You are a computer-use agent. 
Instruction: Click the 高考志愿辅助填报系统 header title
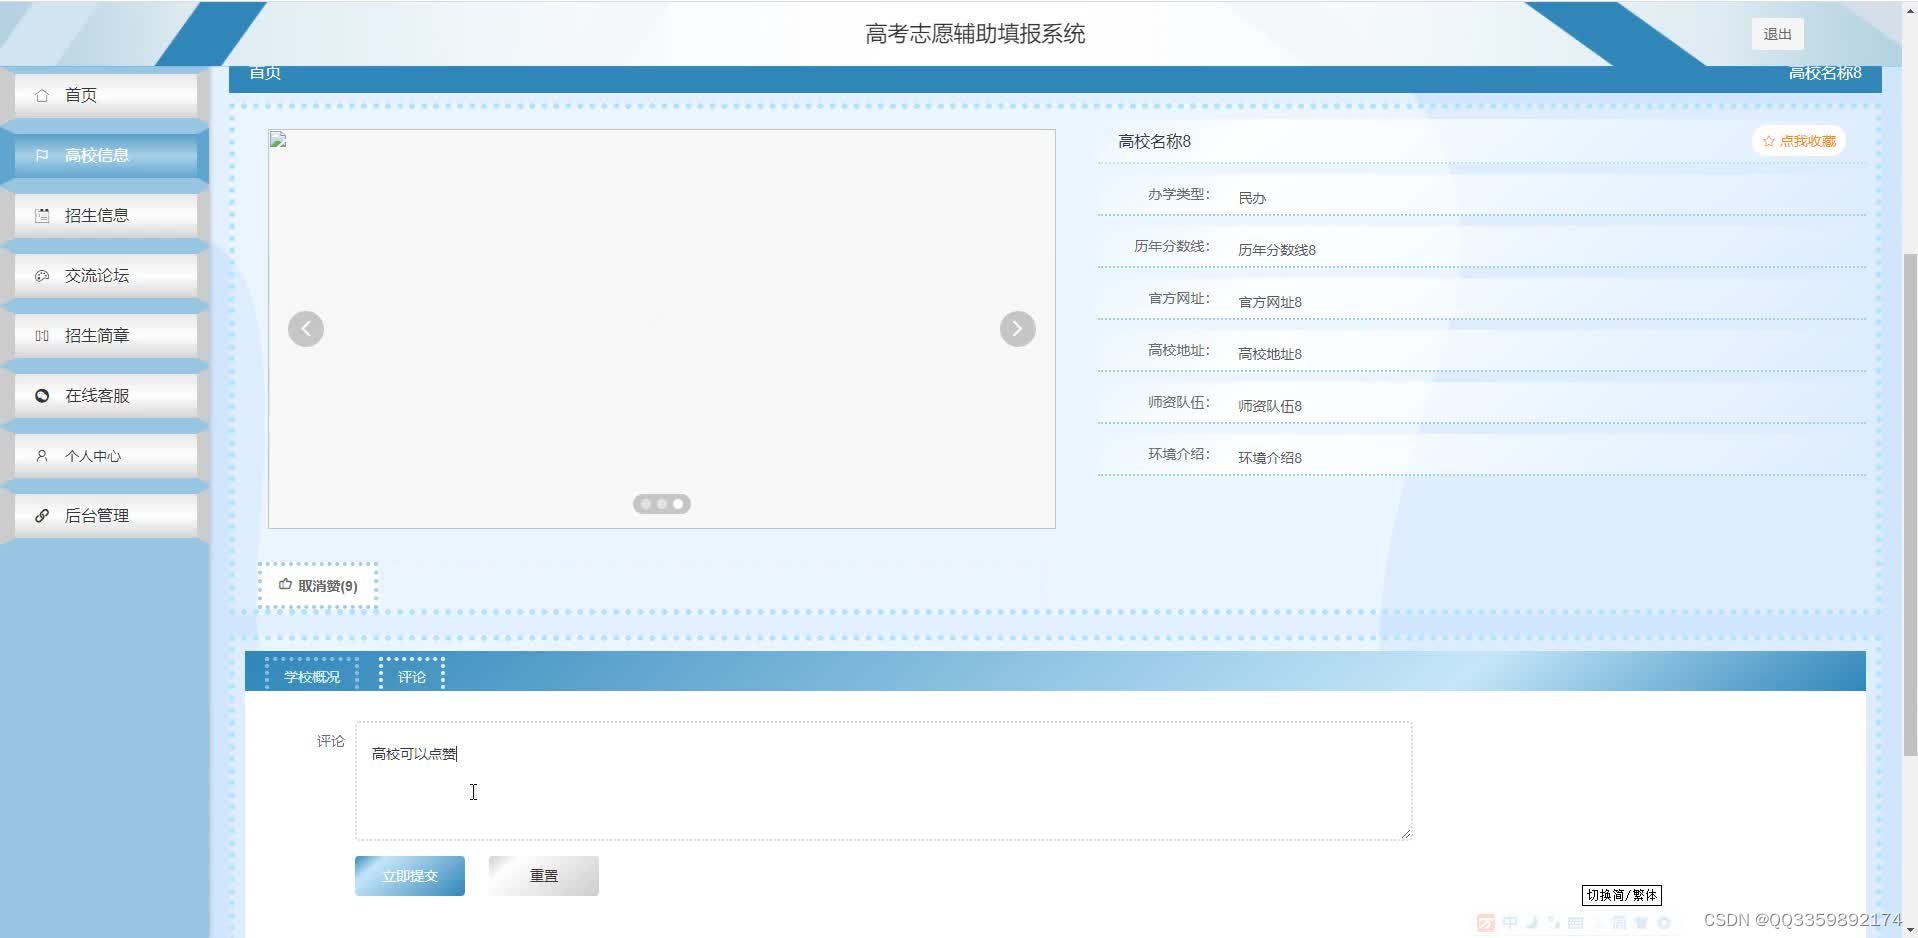(x=975, y=34)
